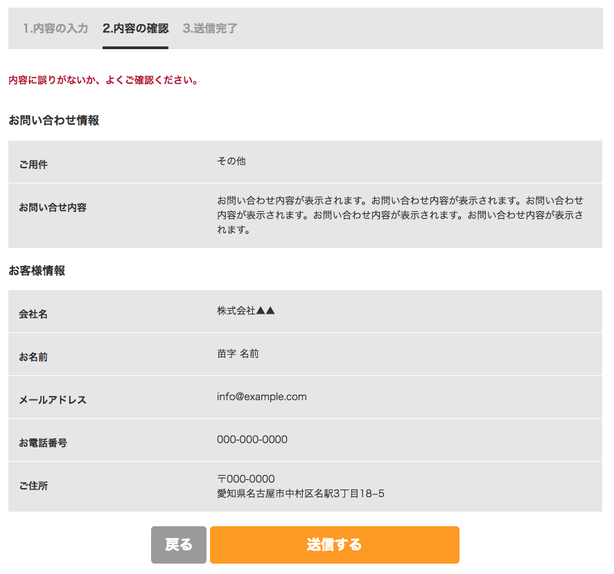Click the inquiry content paragraph text
The height and width of the screenshot is (574, 614).
(400, 214)
